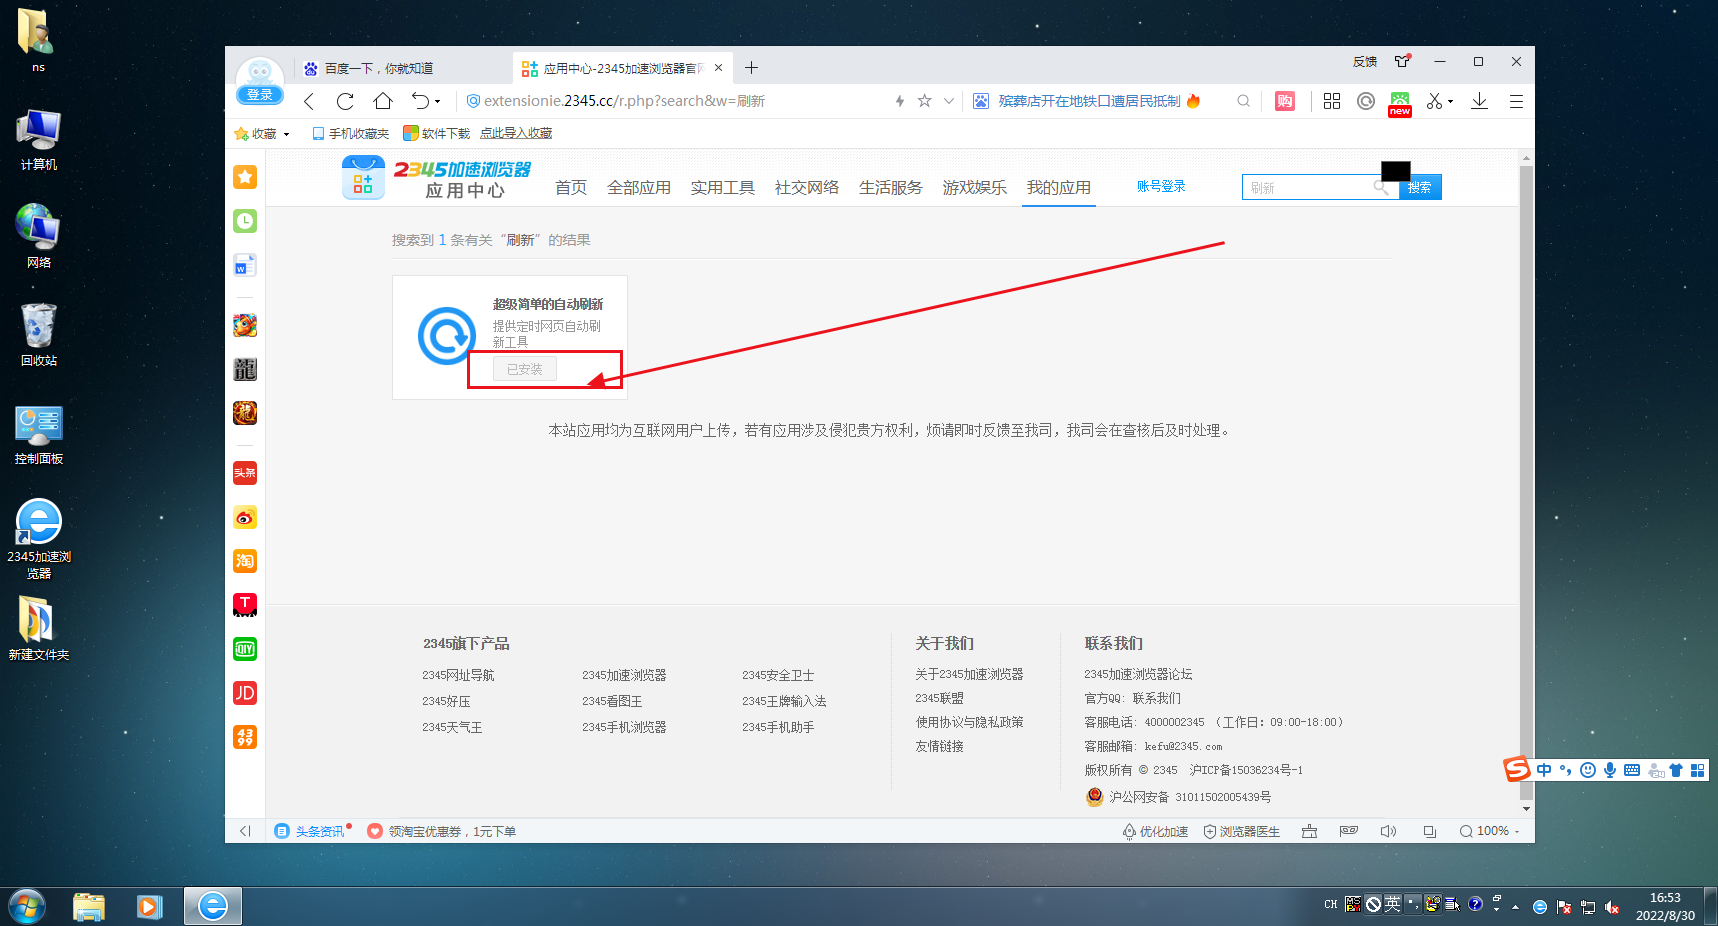The width and height of the screenshot is (1718, 926).
Task: Open the red shopping 购 toolbar icon
Action: [1285, 101]
